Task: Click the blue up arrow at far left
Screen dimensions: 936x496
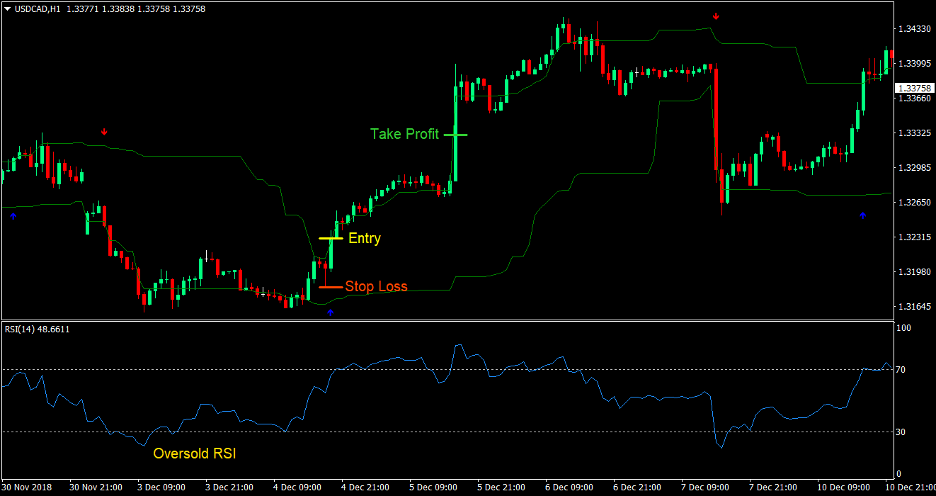Action: click(x=13, y=216)
